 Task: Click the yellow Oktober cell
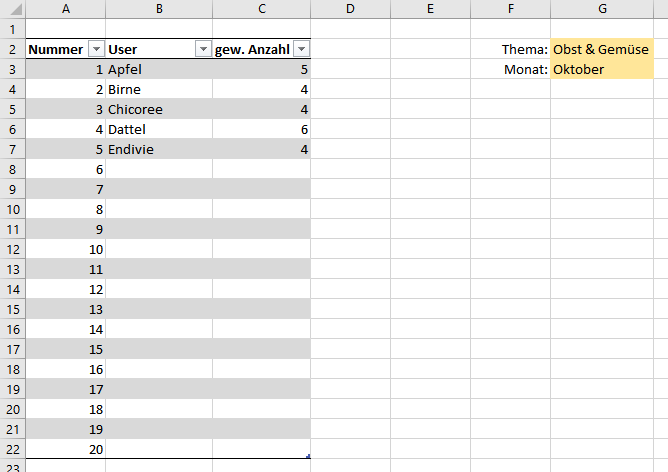coord(602,69)
